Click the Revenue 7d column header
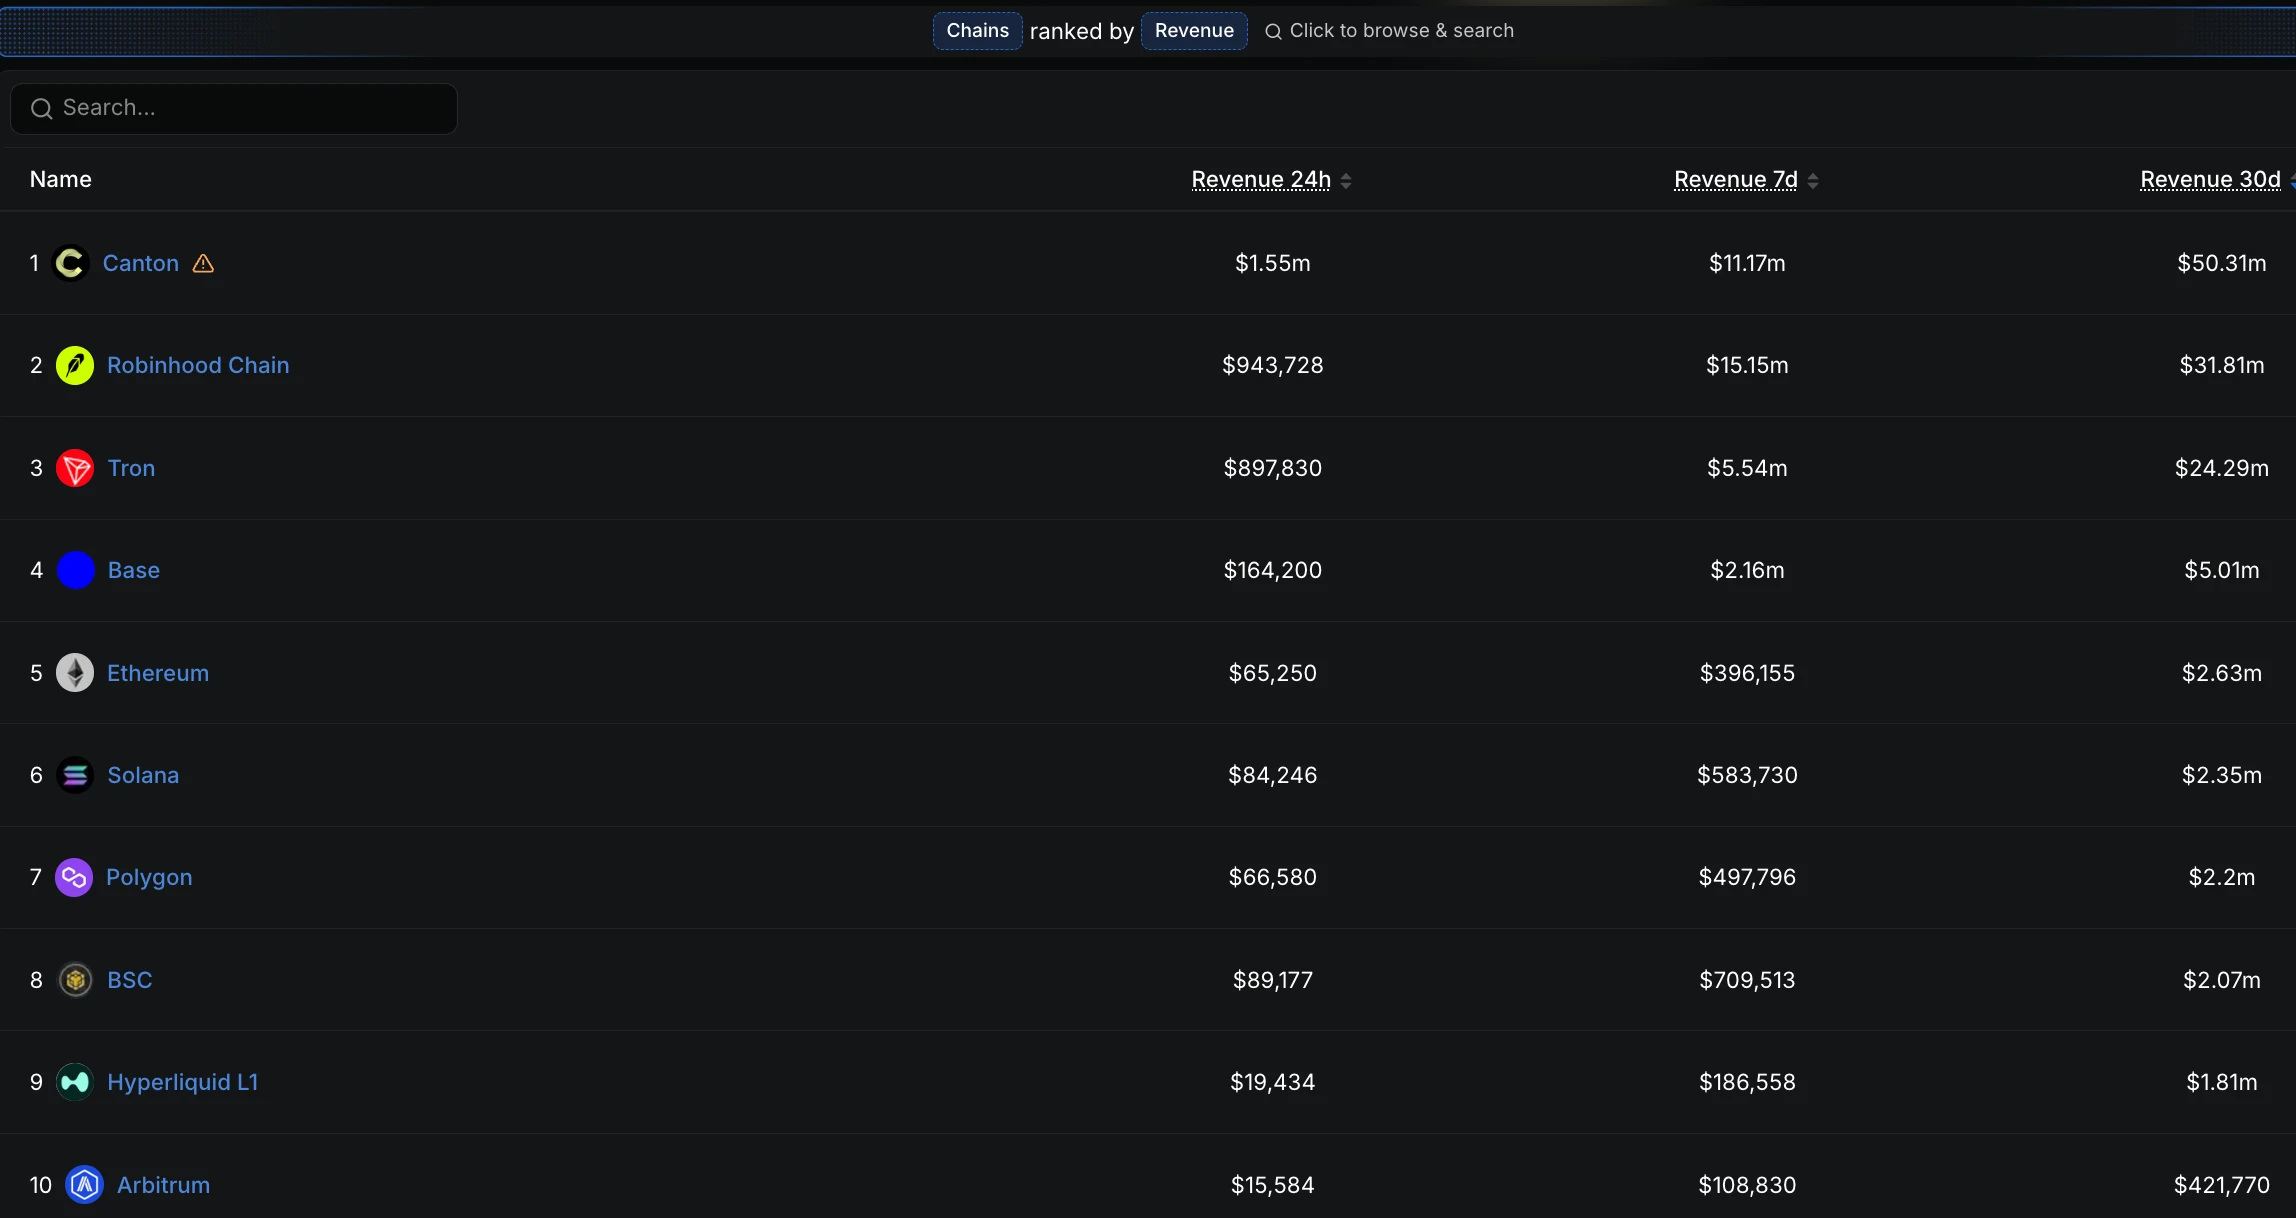This screenshot has width=2296, height=1218. point(1736,179)
